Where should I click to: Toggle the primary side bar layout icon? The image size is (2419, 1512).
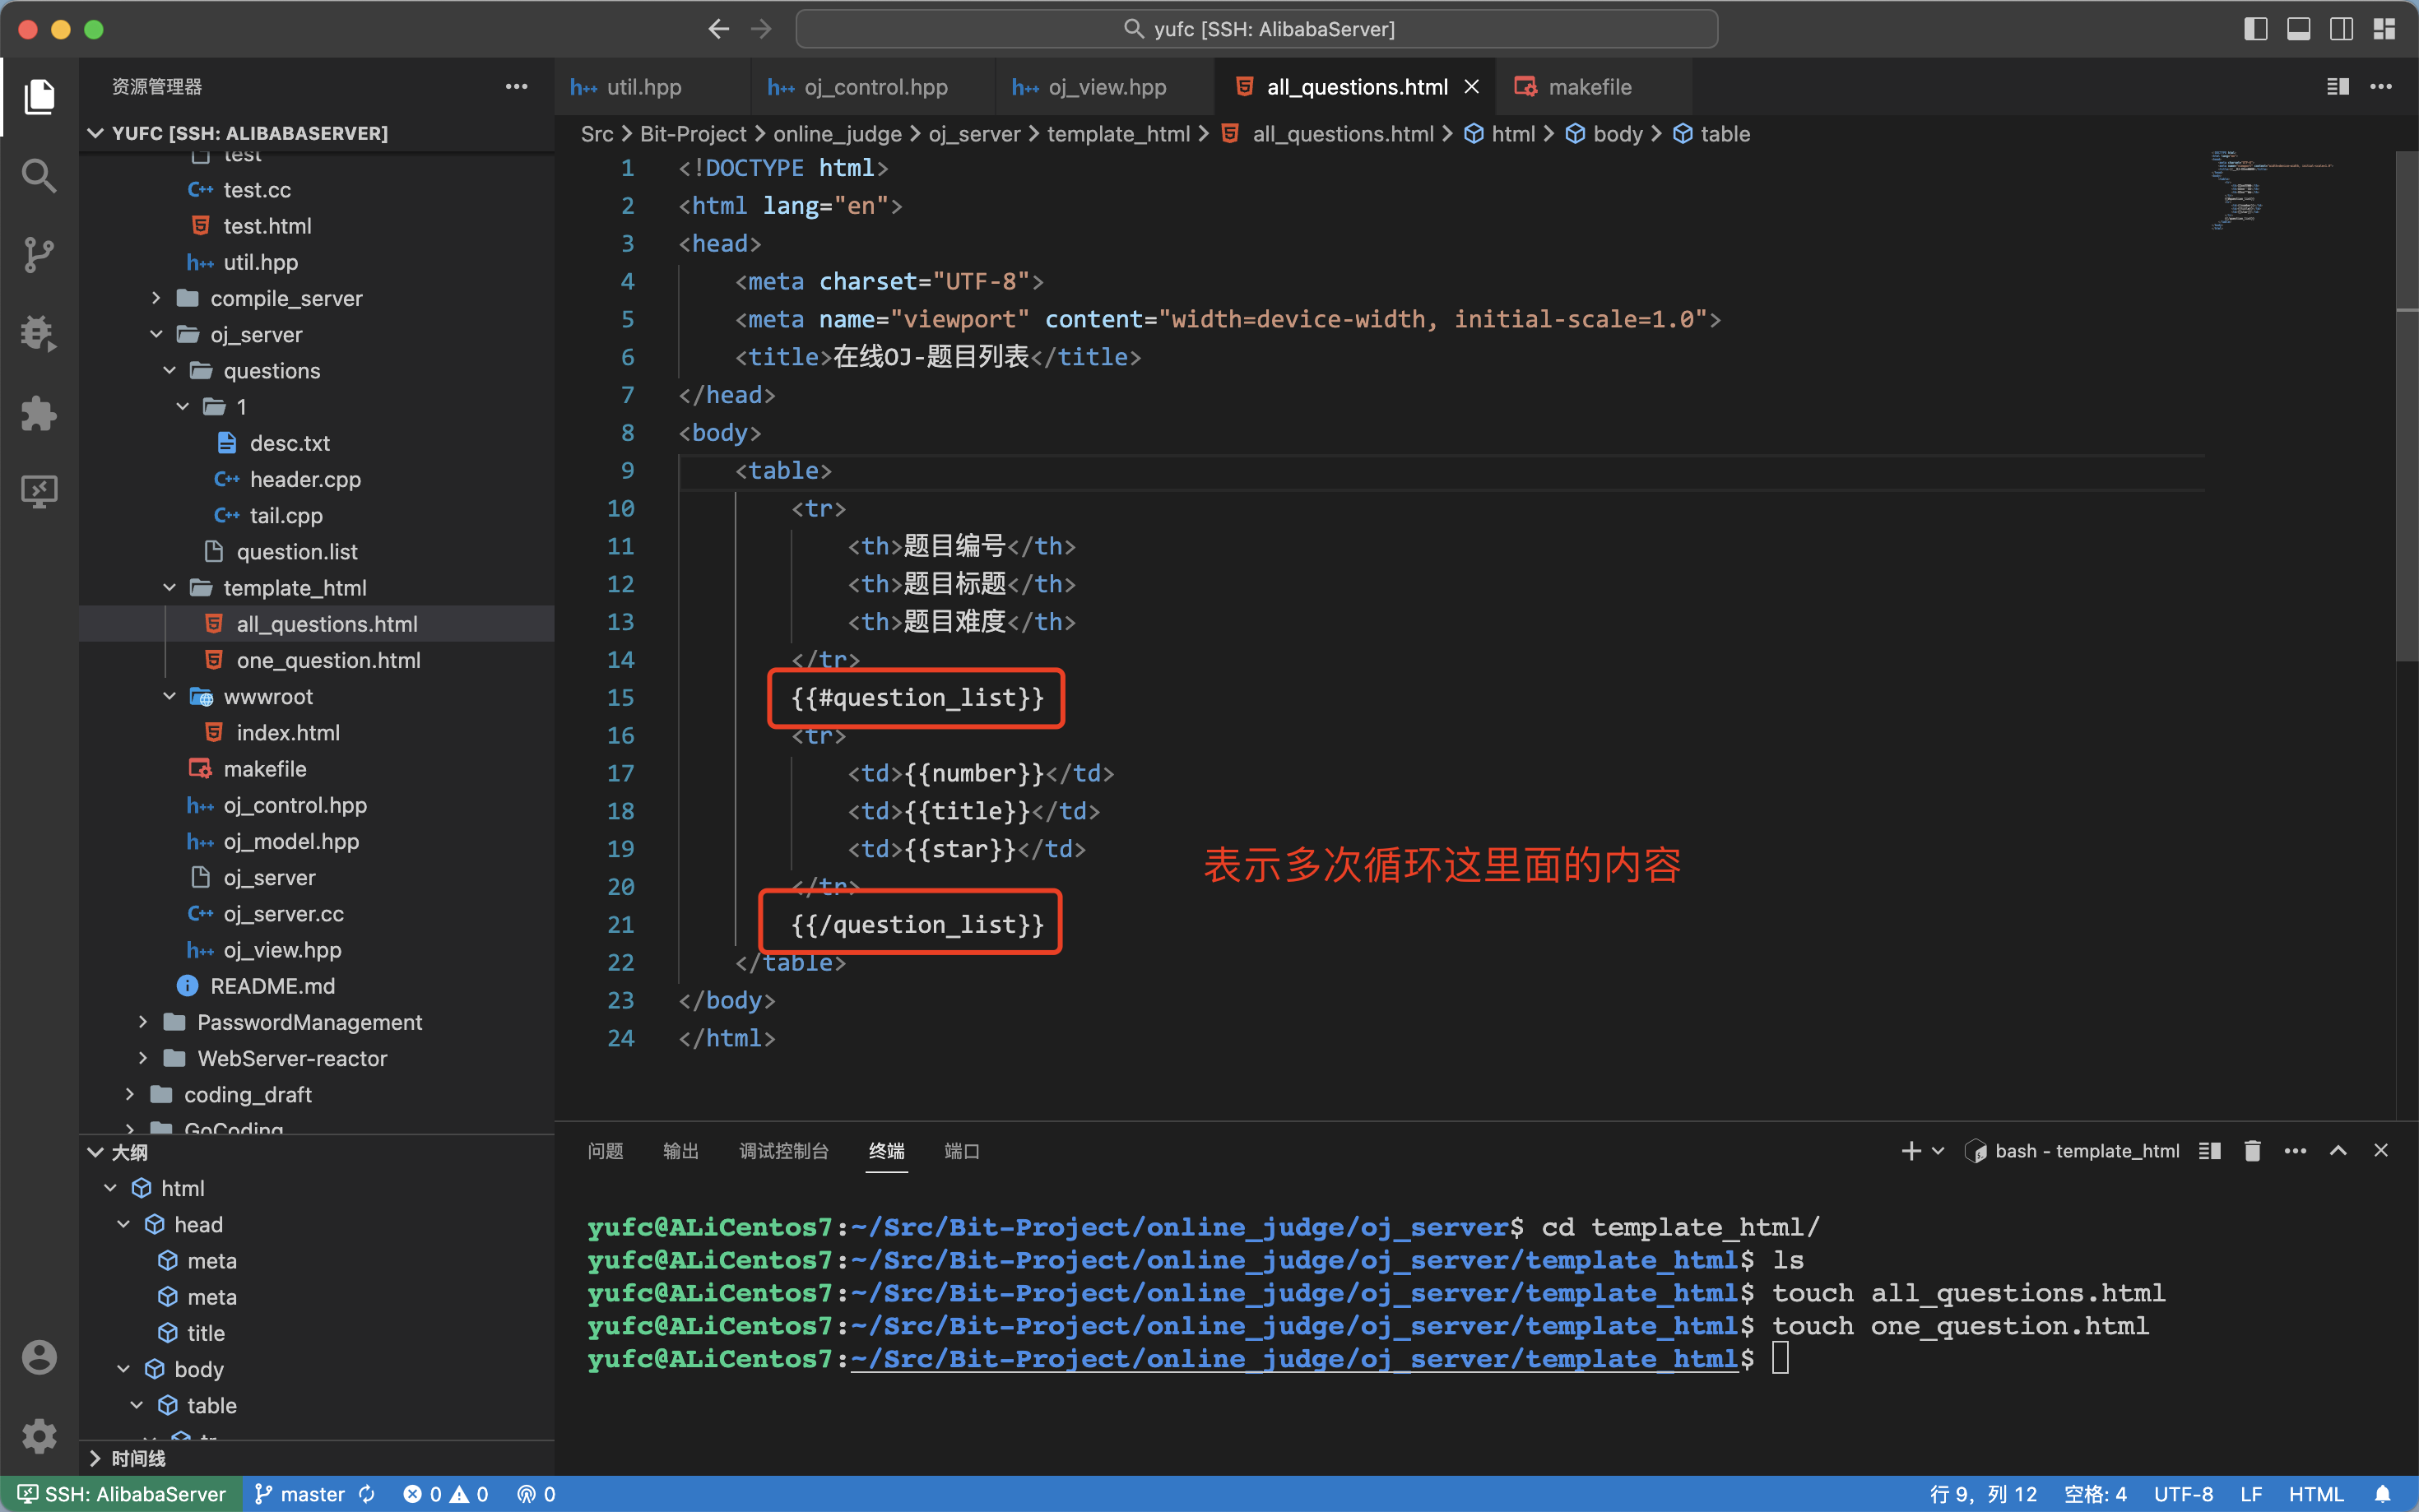[2255, 29]
